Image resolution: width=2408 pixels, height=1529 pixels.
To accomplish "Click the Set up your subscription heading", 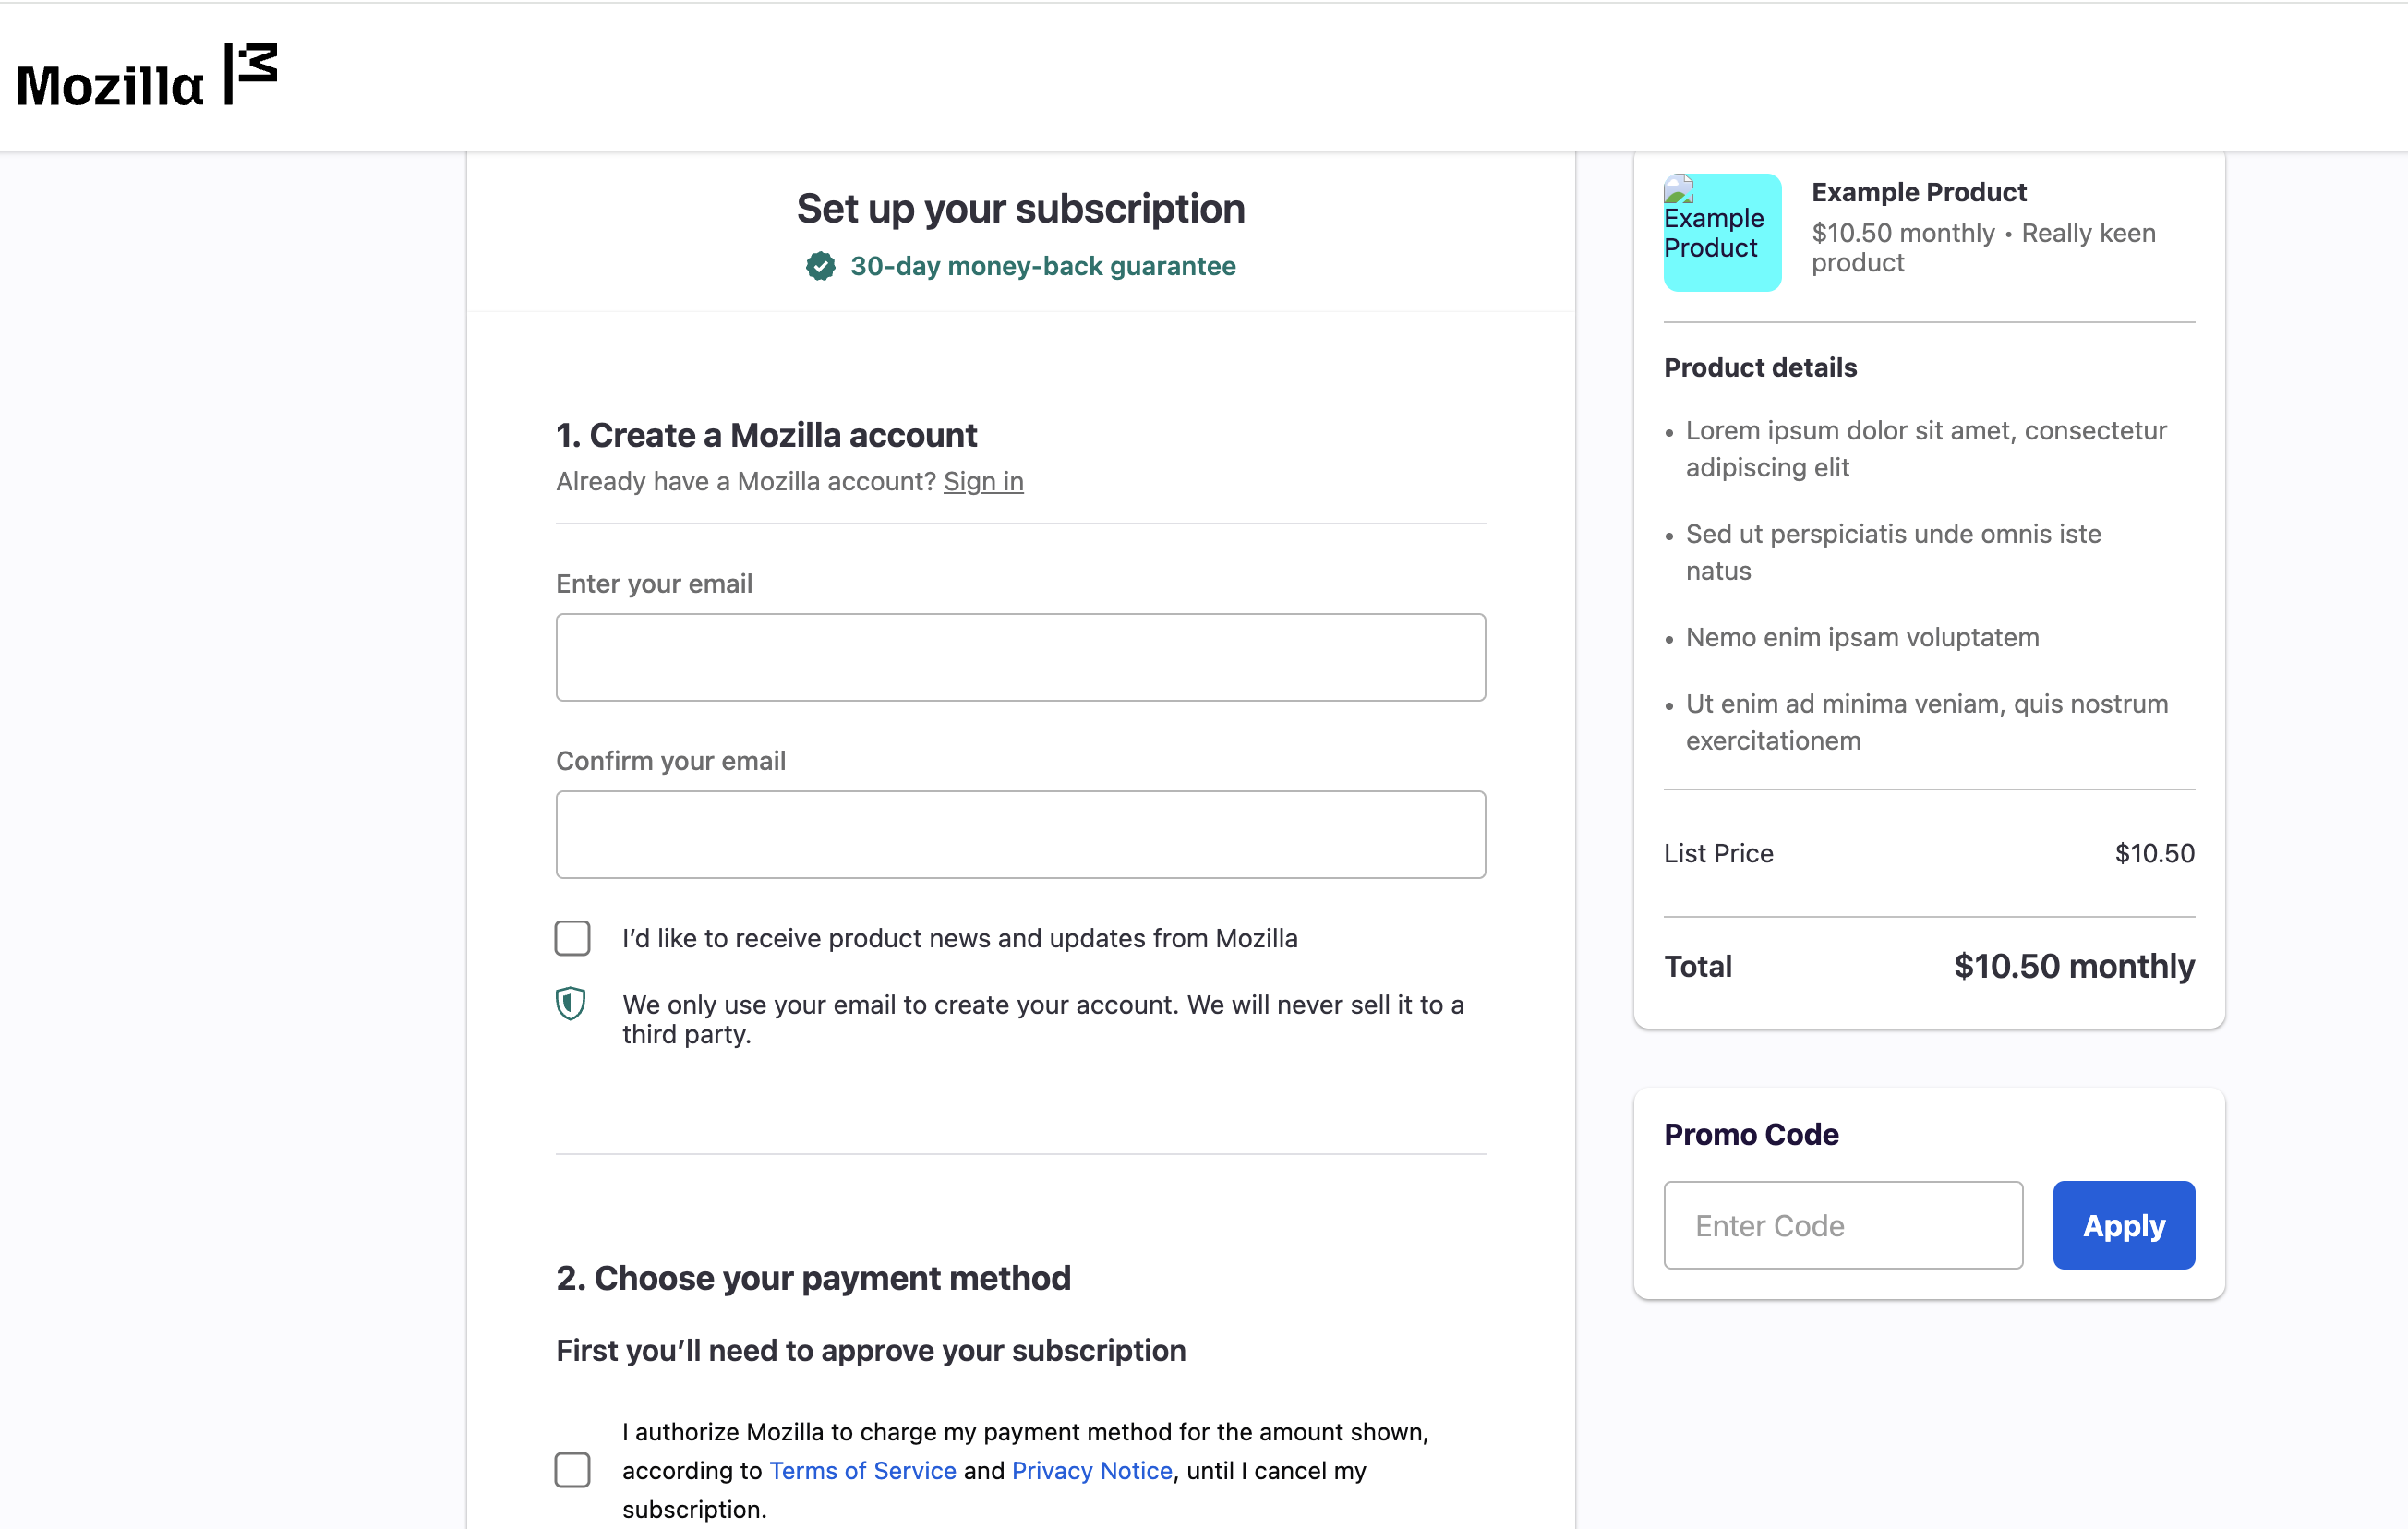I will tap(1020, 209).
